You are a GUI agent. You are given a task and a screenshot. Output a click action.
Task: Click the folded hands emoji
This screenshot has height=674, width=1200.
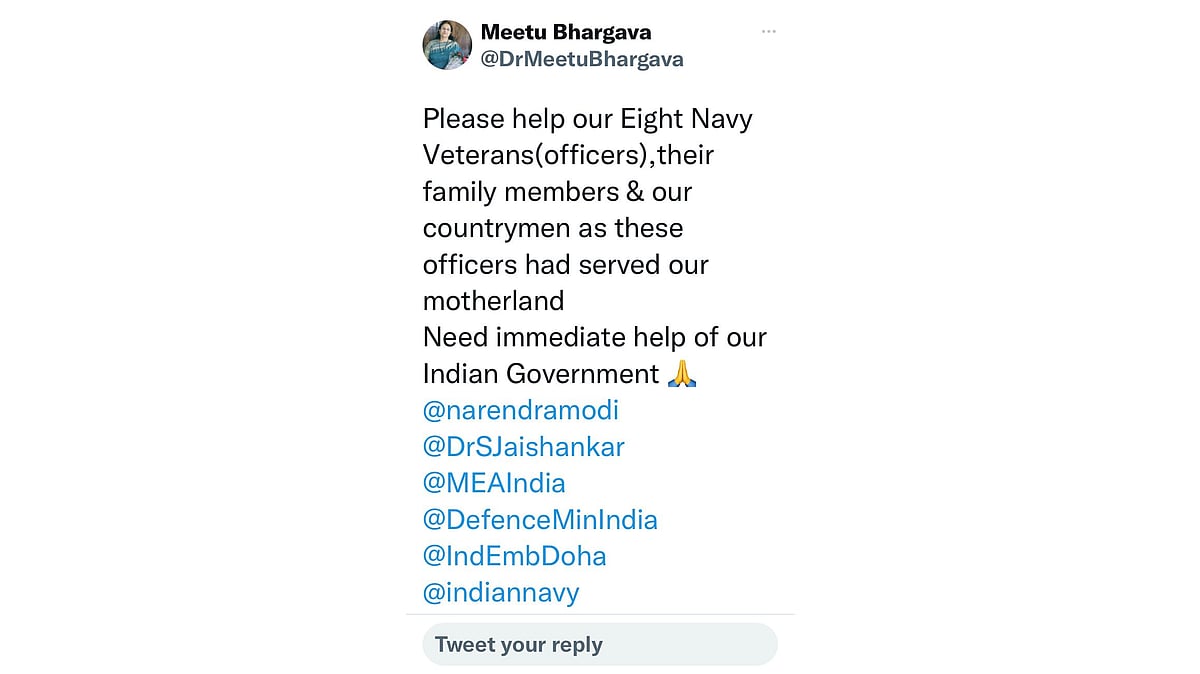[682, 374]
